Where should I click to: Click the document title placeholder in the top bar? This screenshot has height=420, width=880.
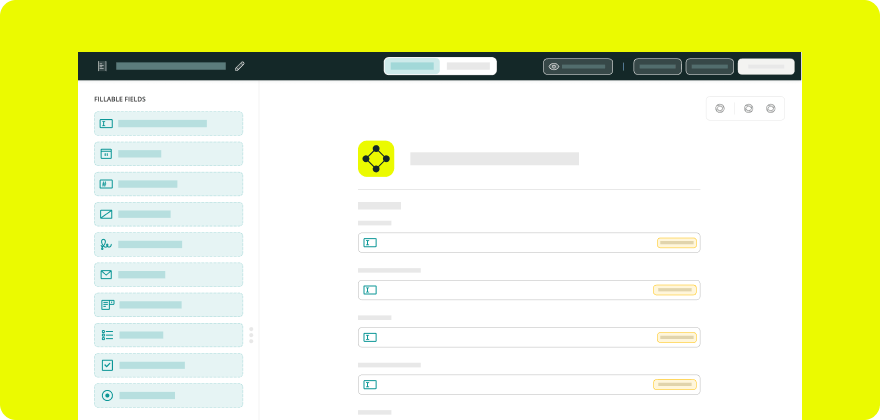click(171, 66)
